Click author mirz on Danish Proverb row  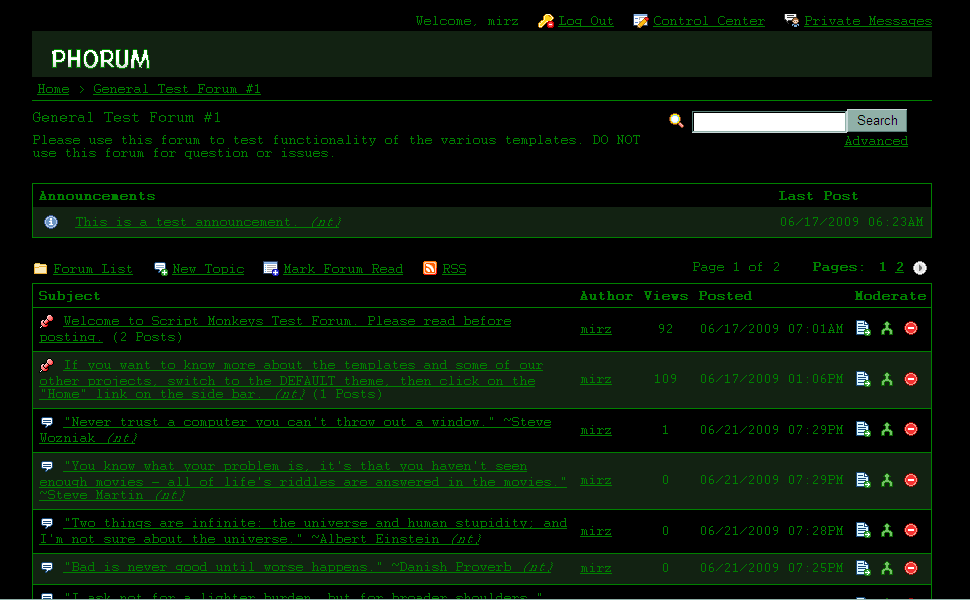coord(596,568)
